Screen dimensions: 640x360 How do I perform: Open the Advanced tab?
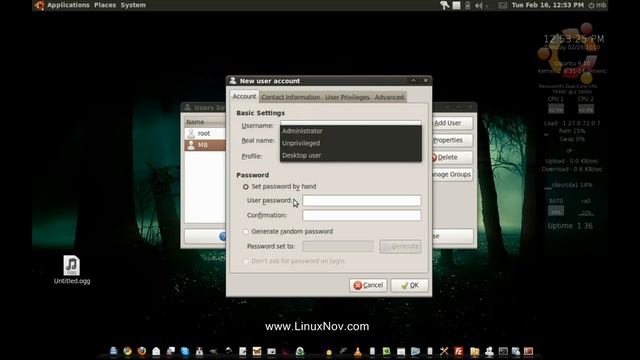389,97
